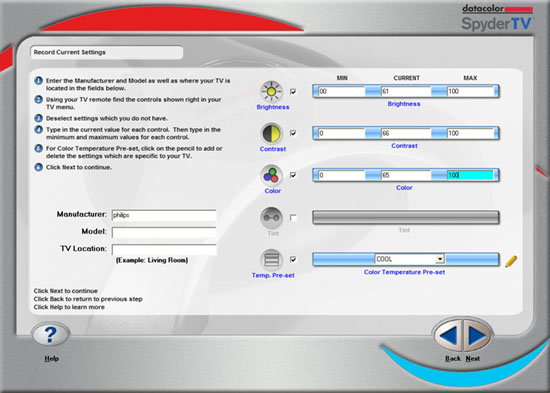550x393 pixels.
Task: Click the Help text label
Action: click(51, 359)
